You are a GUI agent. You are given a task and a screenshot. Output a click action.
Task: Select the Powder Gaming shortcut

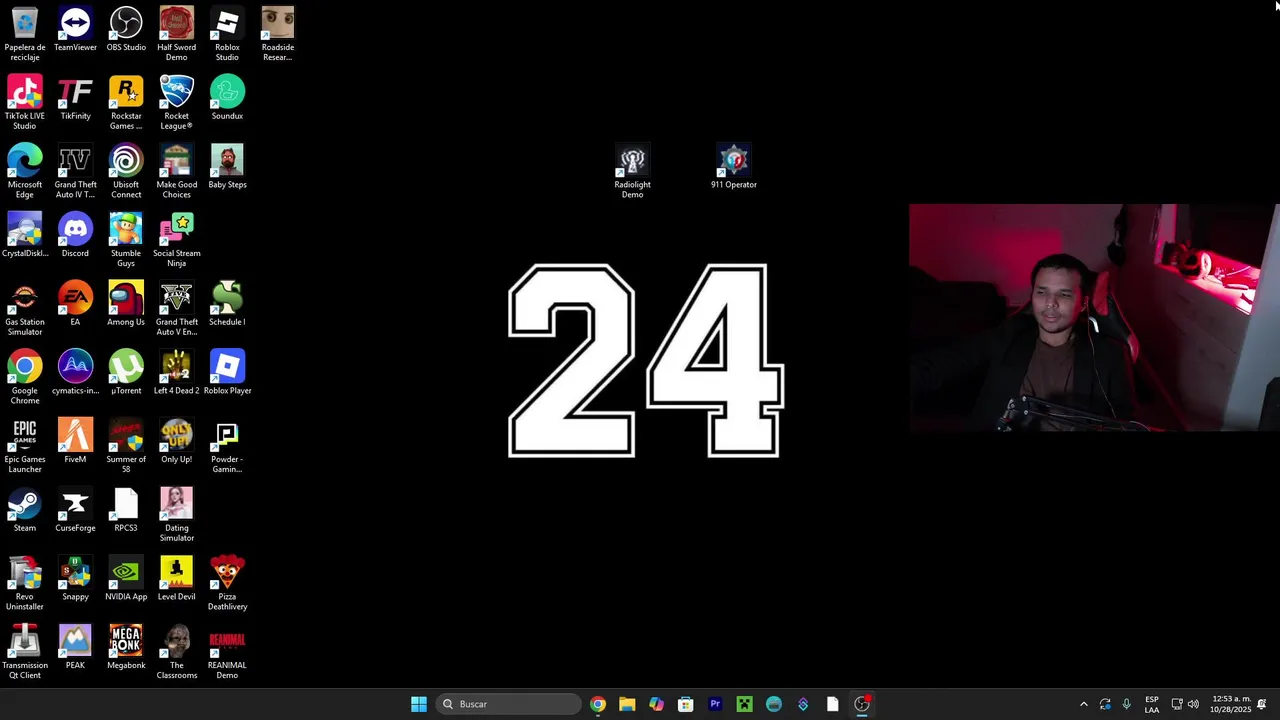[227, 446]
